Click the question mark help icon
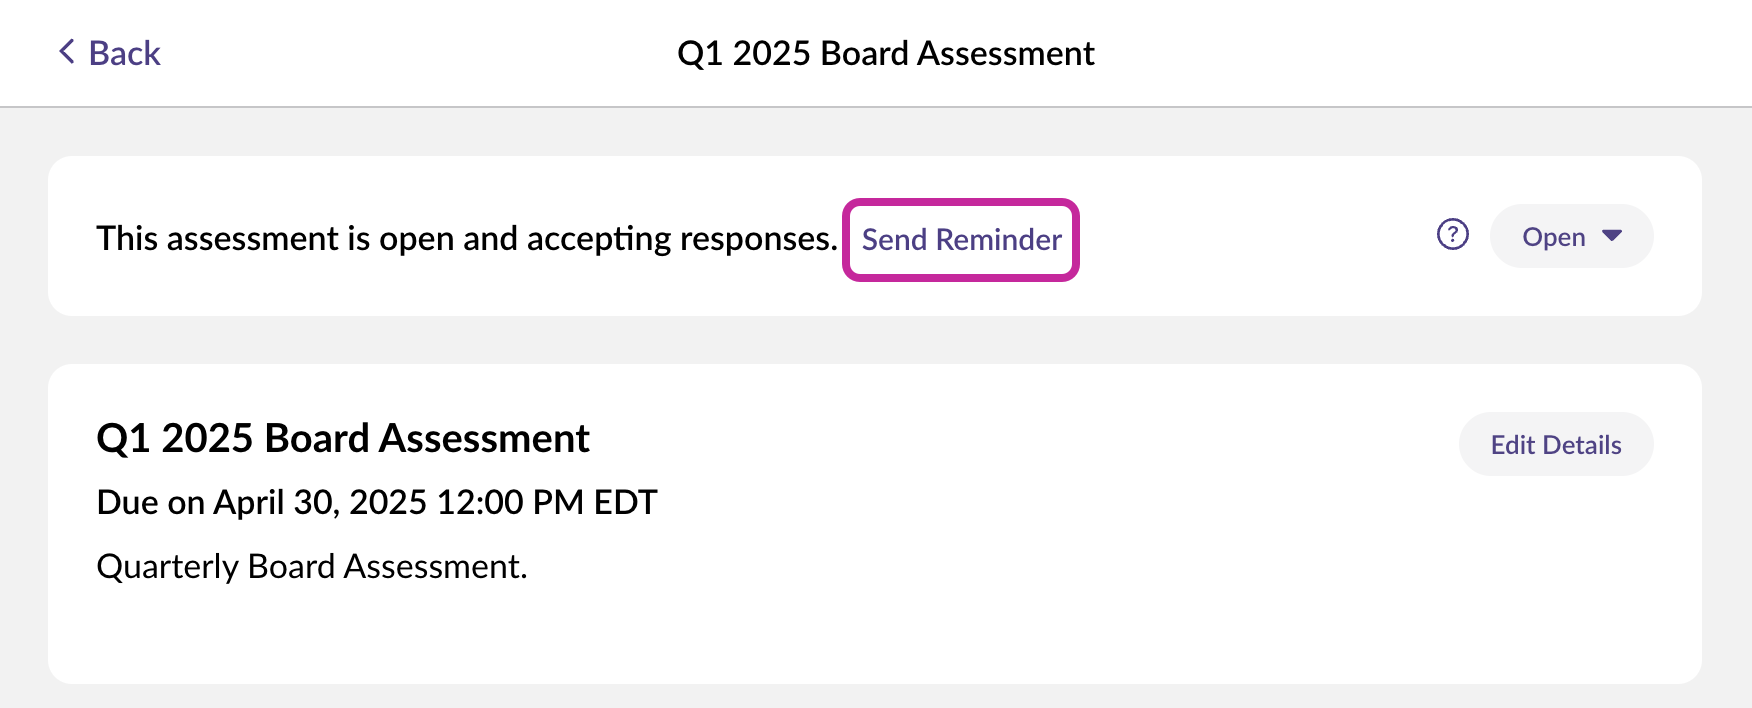This screenshot has height=708, width=1752. (x=1452, y=235)
